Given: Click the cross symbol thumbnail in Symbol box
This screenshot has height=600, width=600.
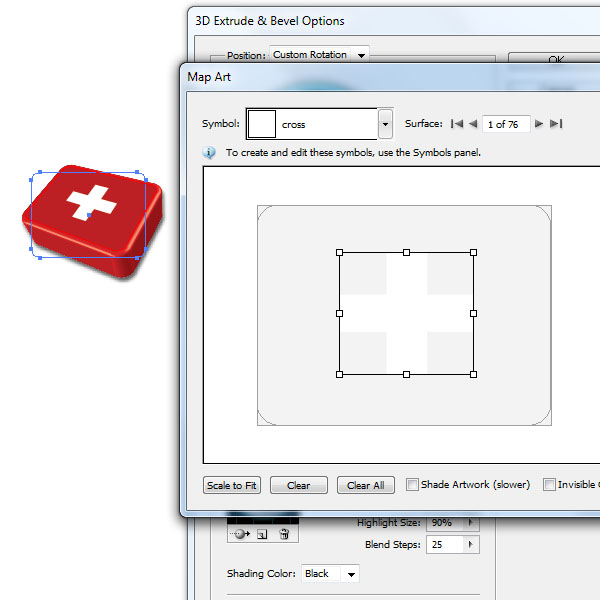Looking at the screenshot, I should tap(262, 124).
